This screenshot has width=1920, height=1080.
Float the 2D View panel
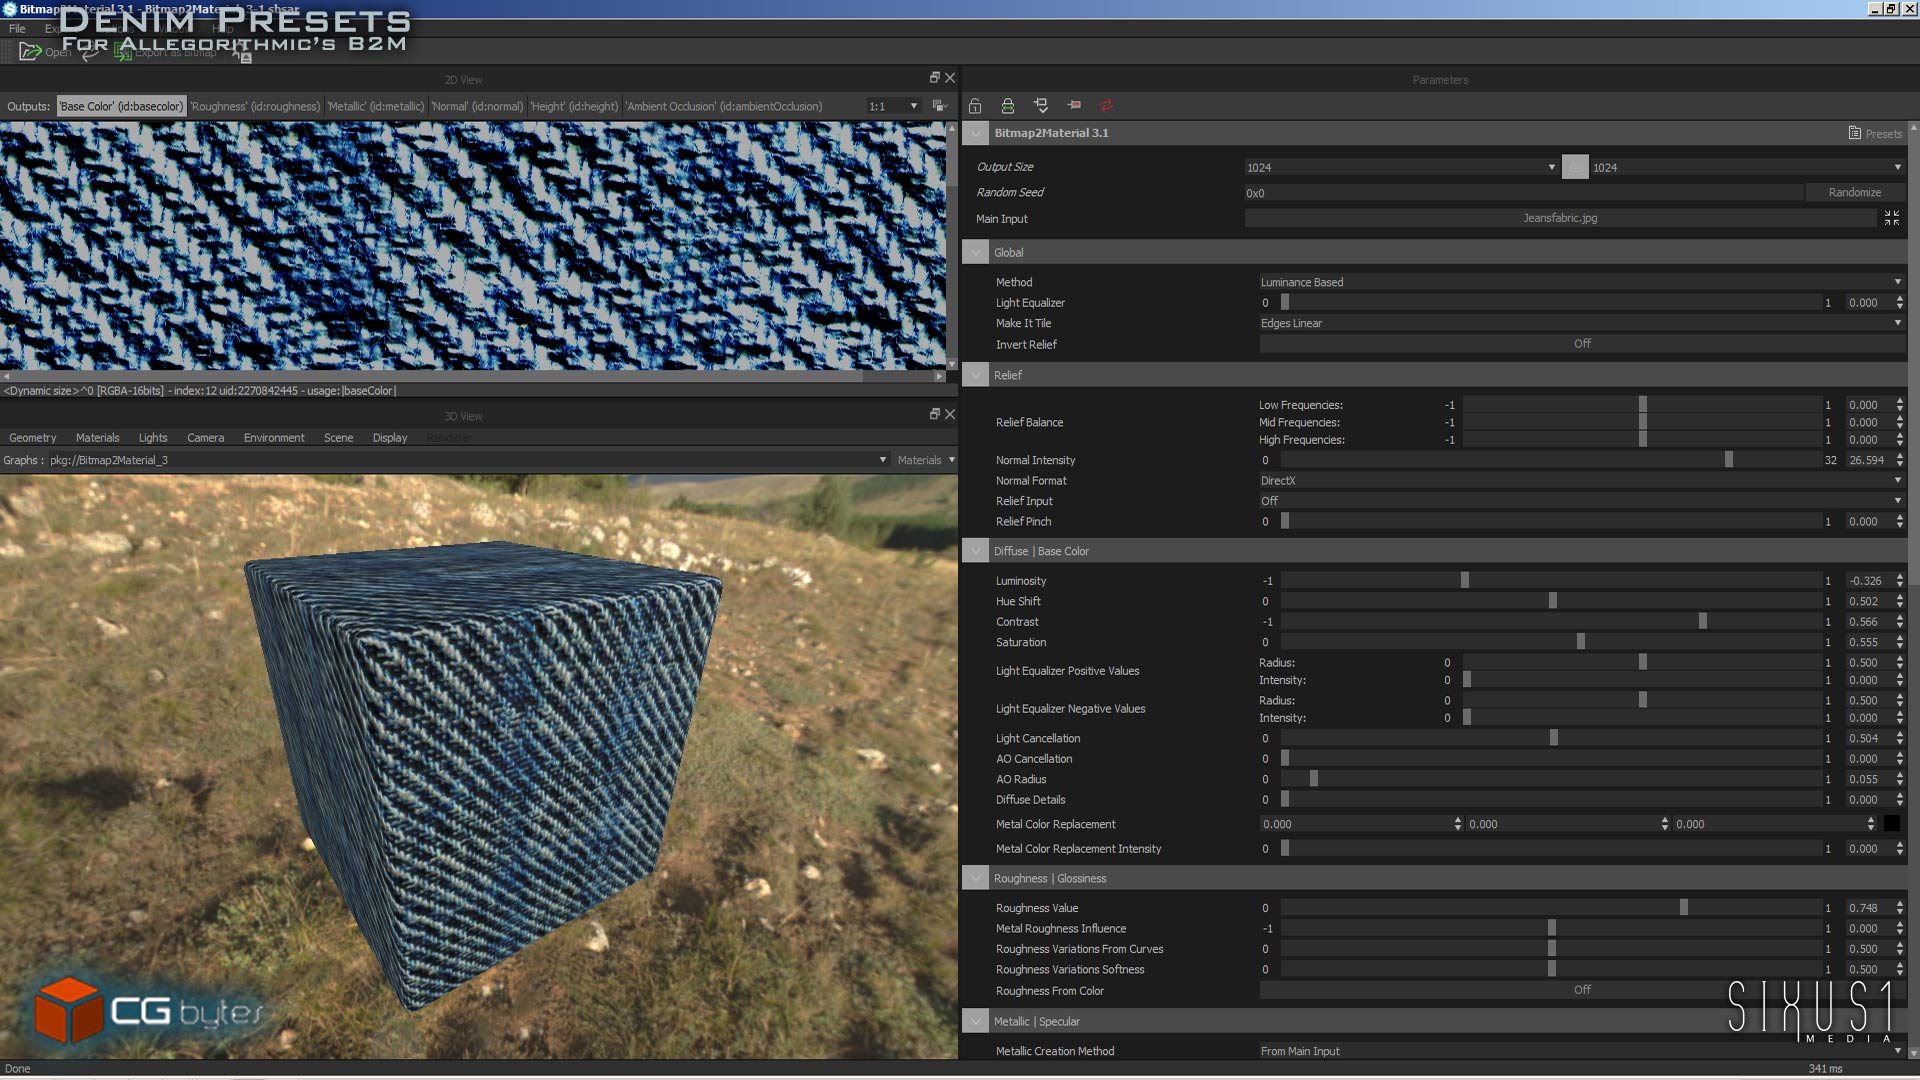(935, 77)
